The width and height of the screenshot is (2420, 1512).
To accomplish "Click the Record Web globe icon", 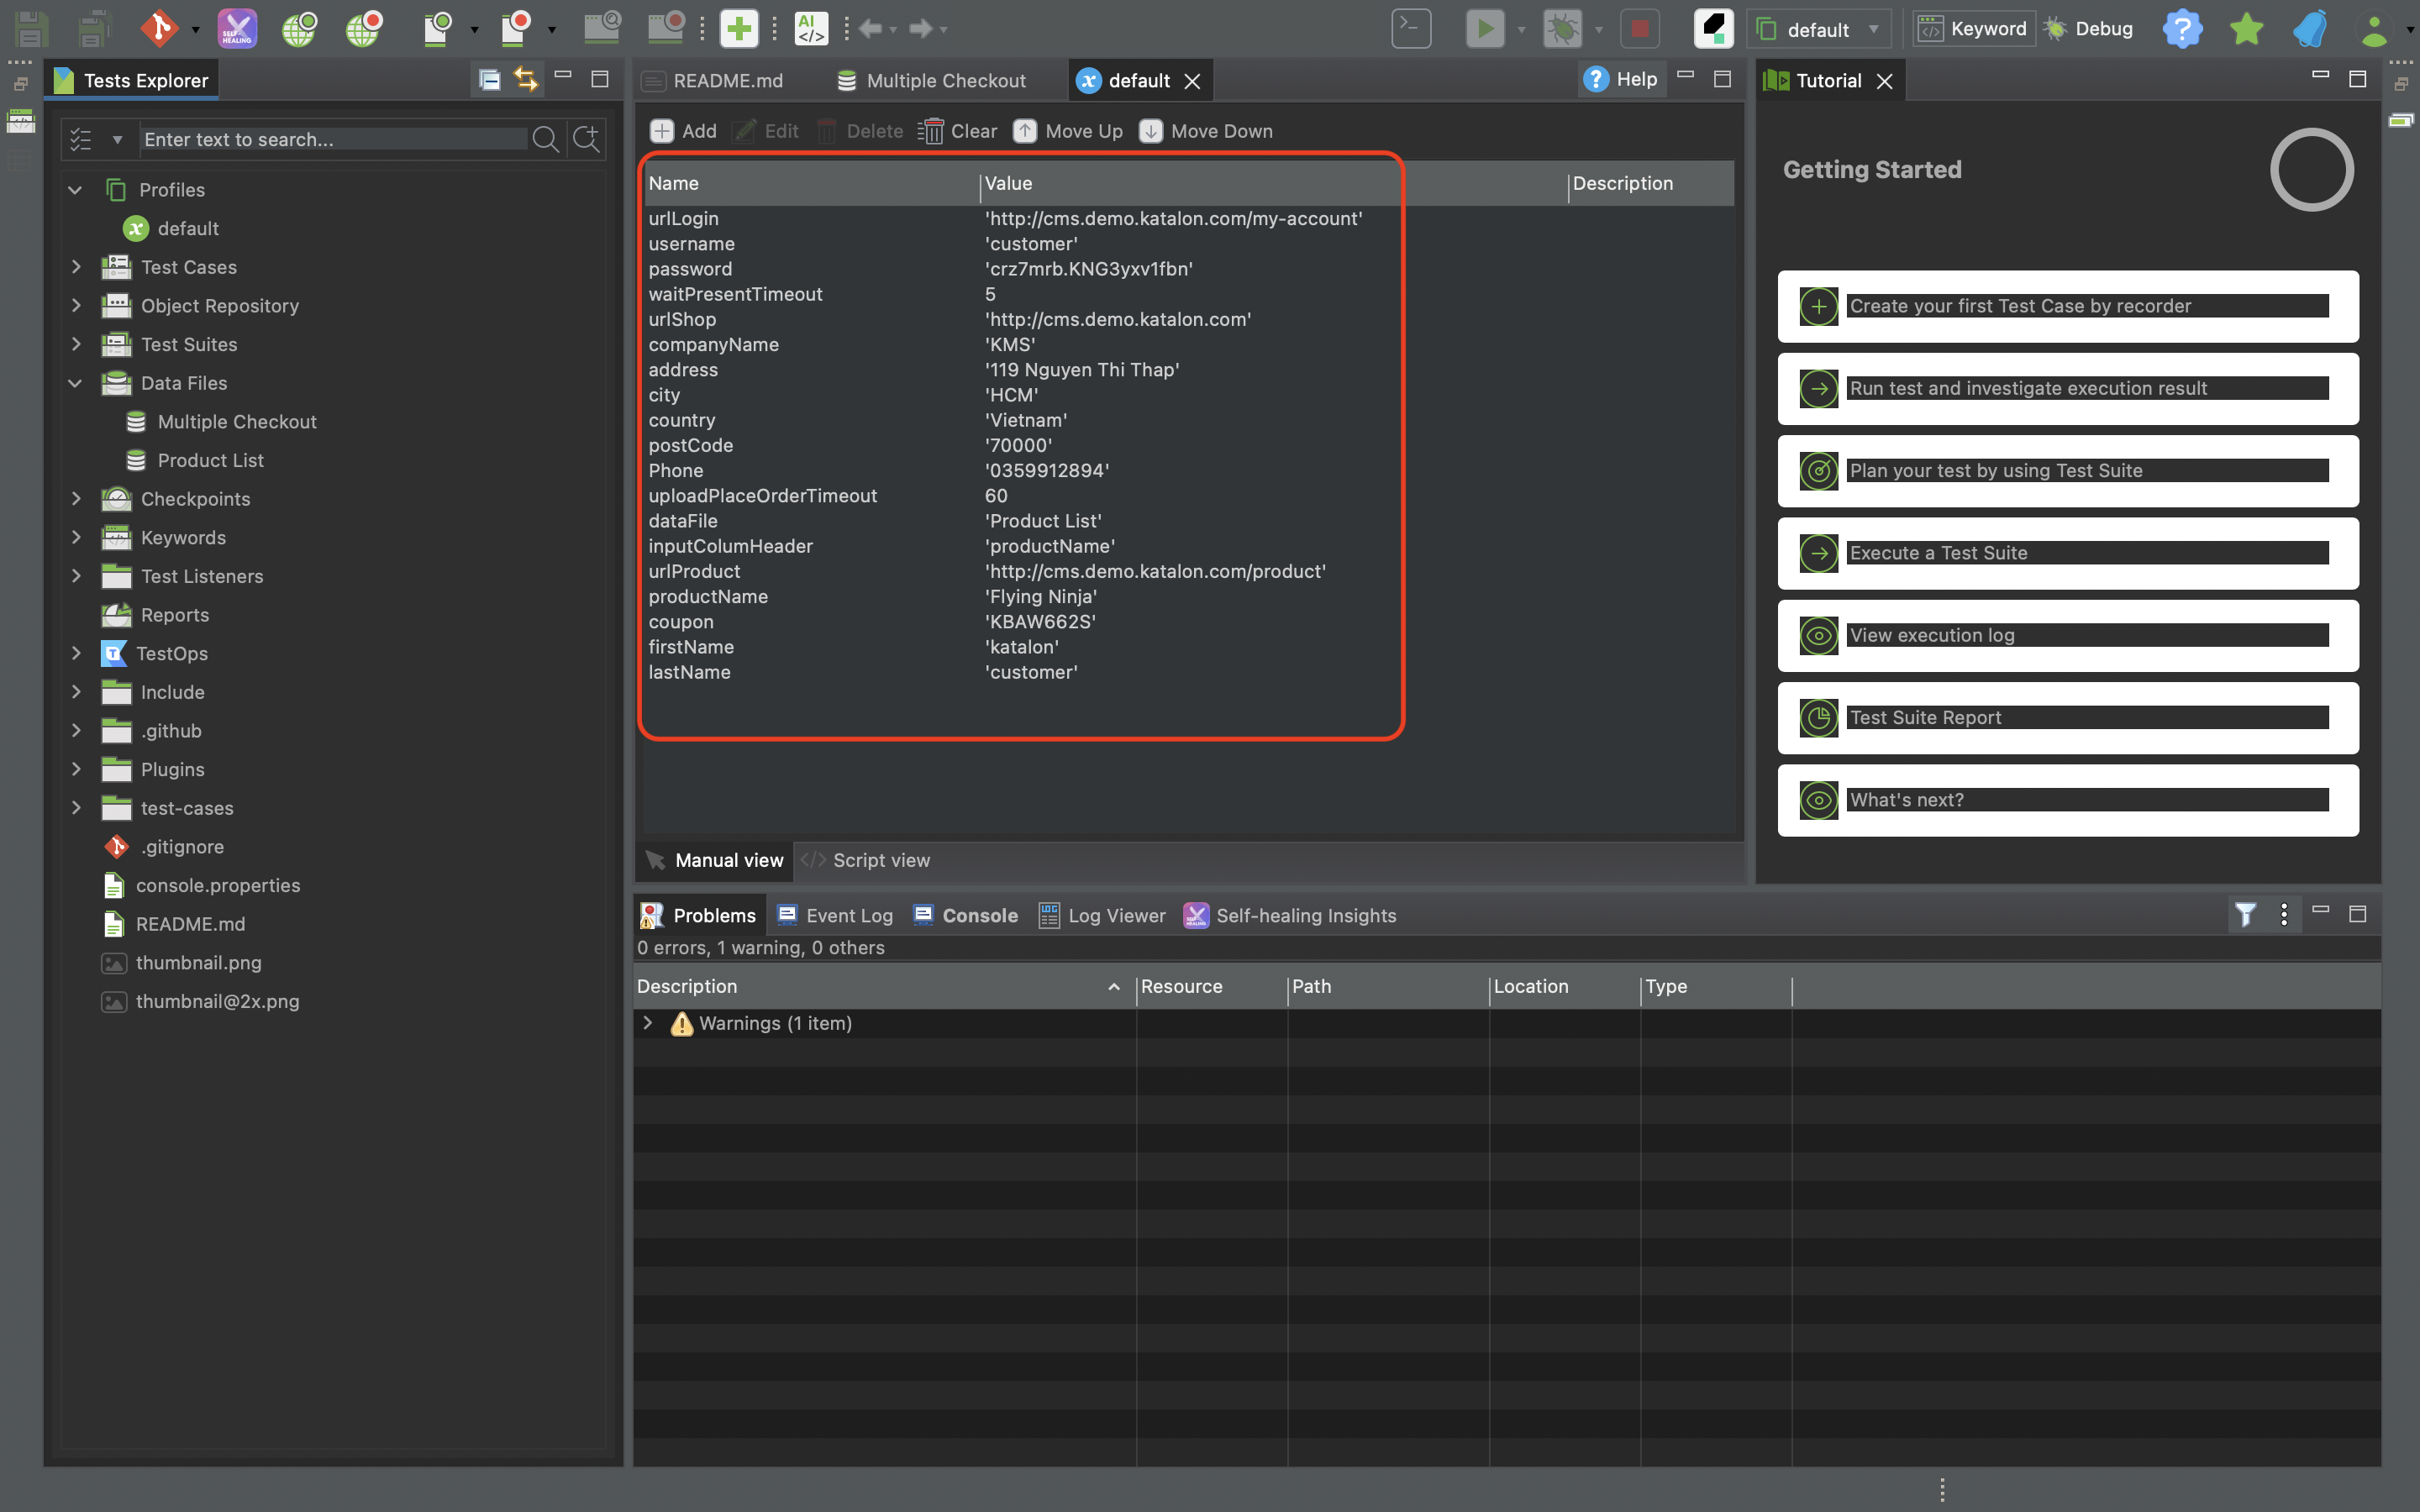I will [363, 28].
